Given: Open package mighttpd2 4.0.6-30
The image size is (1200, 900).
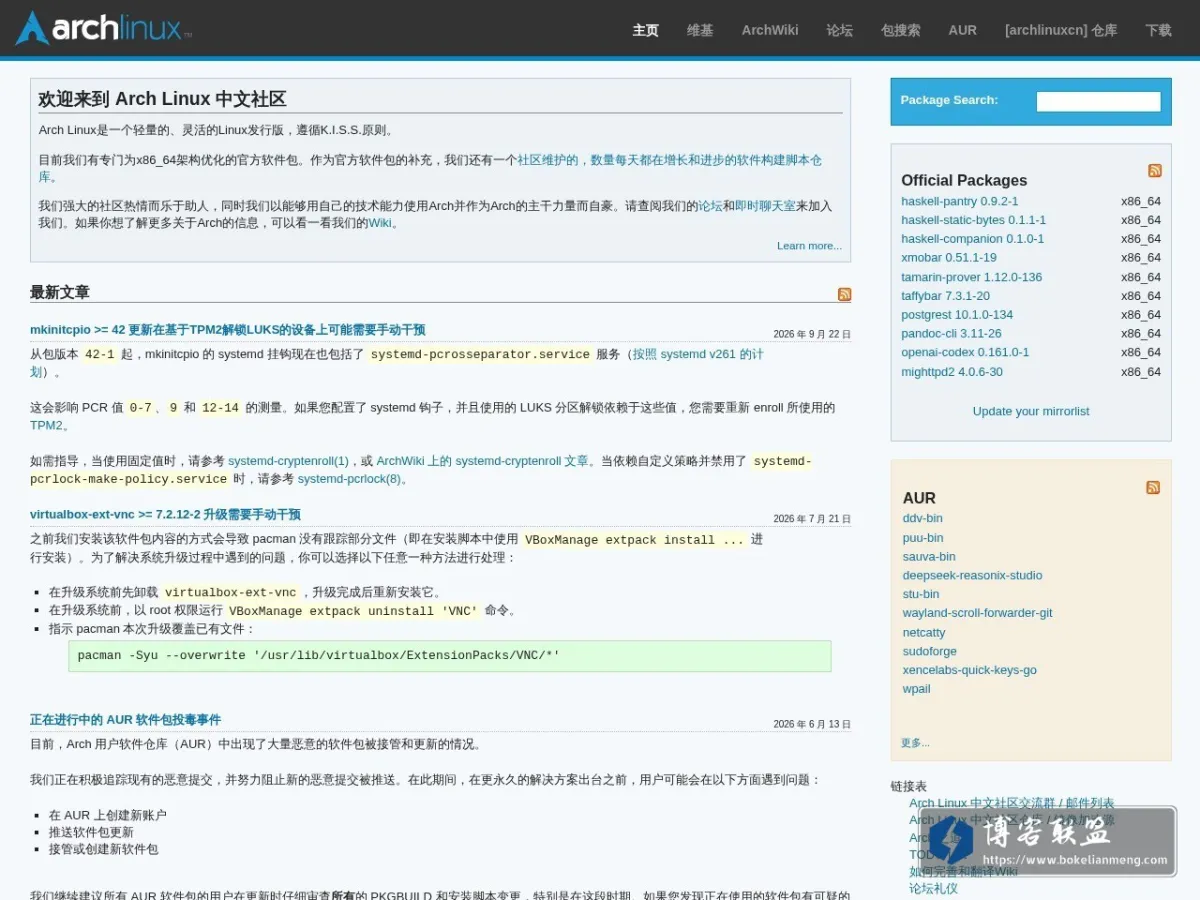Looking at the screenshot, I should (x=951, y=372).
